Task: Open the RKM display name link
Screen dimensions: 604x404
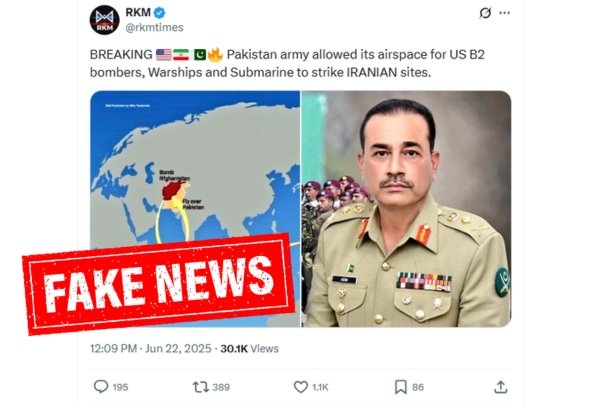Action: point(138,12)
